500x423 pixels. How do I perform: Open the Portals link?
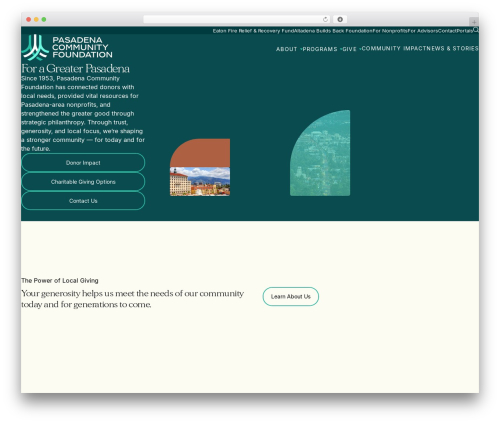(465, 31)
